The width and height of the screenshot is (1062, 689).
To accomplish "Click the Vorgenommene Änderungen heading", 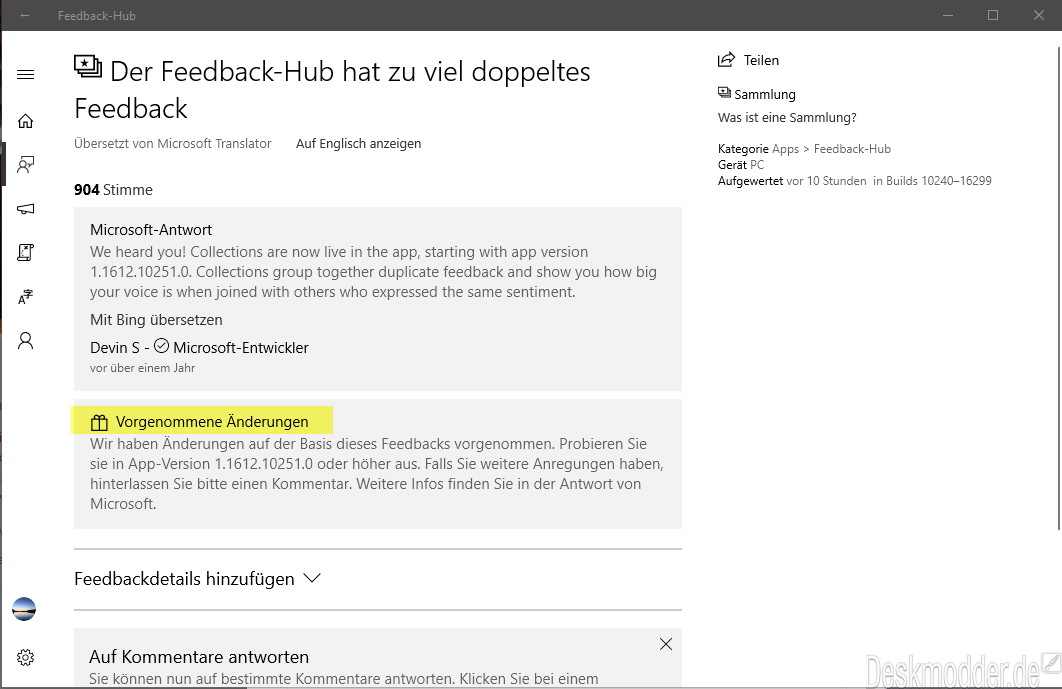I will [x=212, y=421].
